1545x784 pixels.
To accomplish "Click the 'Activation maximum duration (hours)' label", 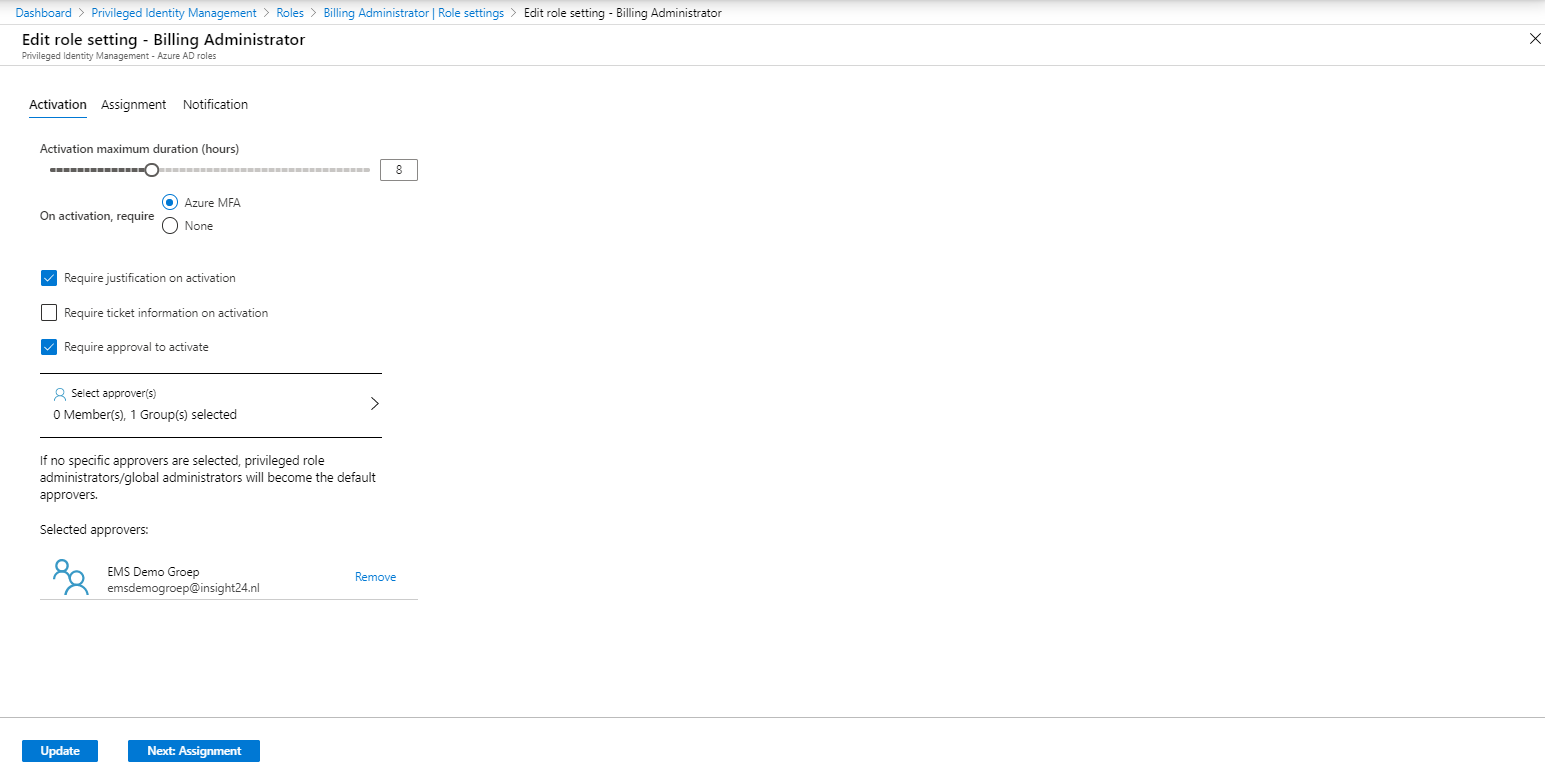I will (139, 148).
